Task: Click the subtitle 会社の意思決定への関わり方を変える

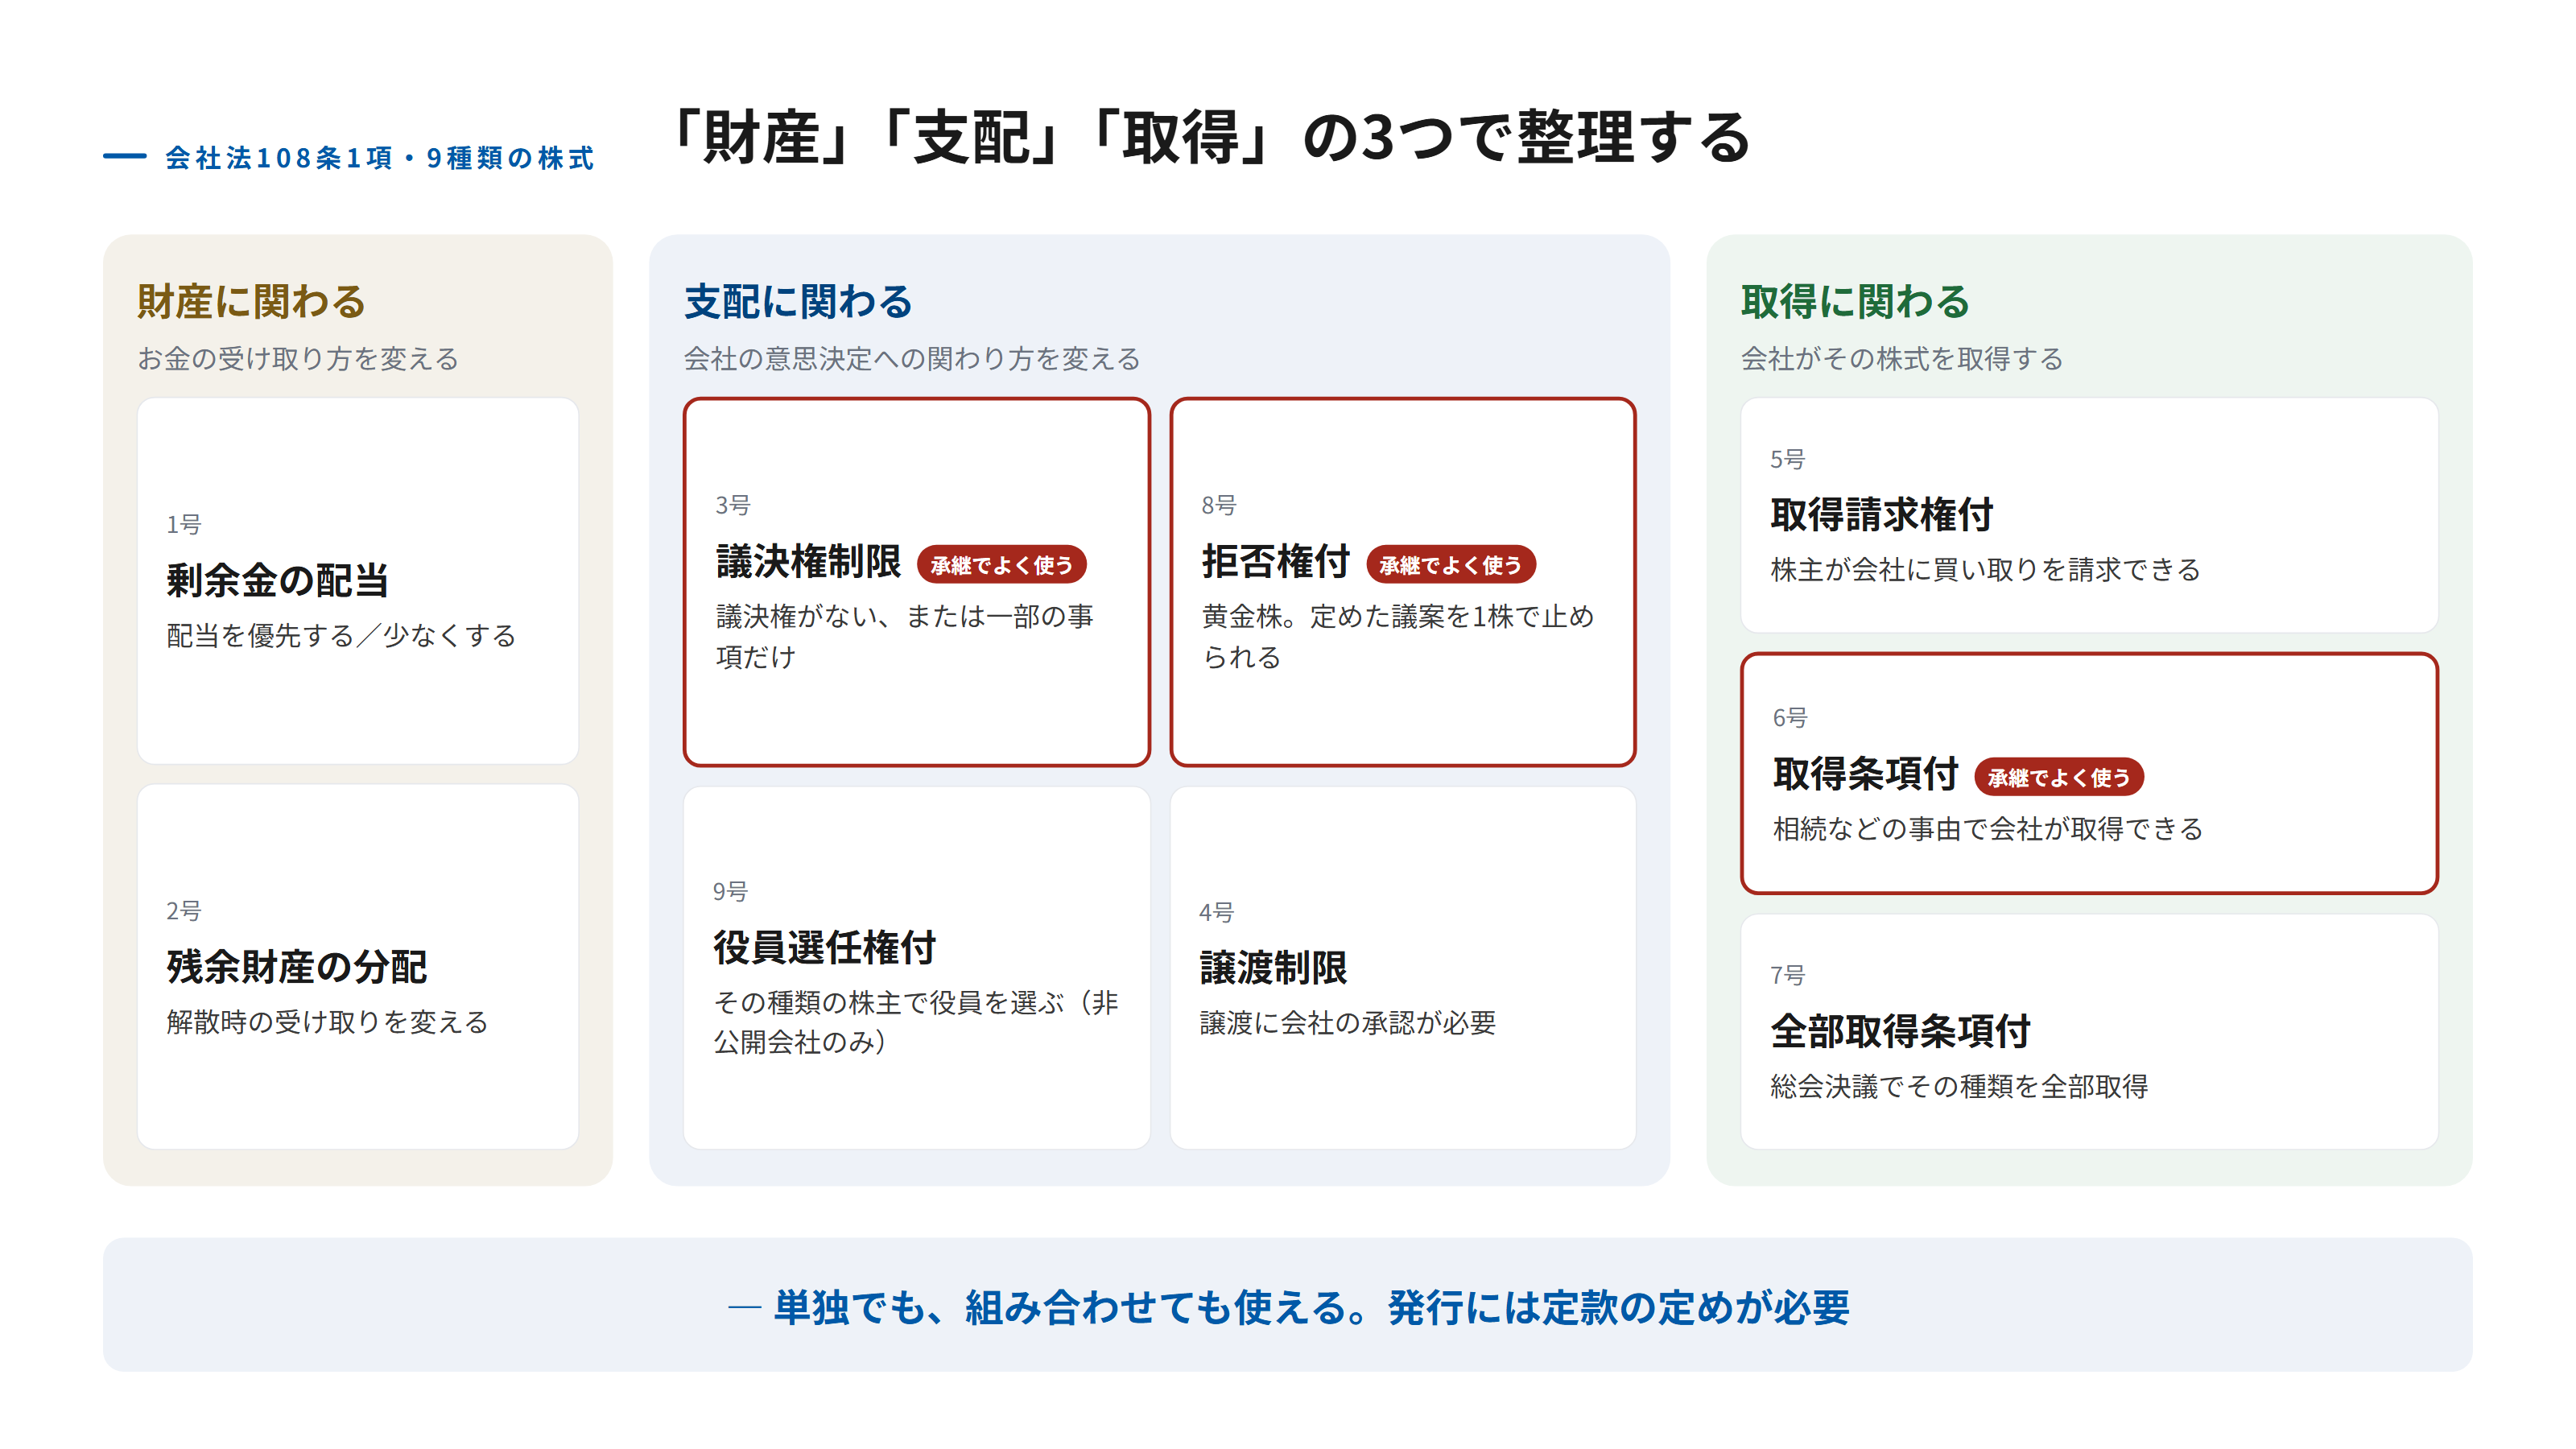Action: 912,359
